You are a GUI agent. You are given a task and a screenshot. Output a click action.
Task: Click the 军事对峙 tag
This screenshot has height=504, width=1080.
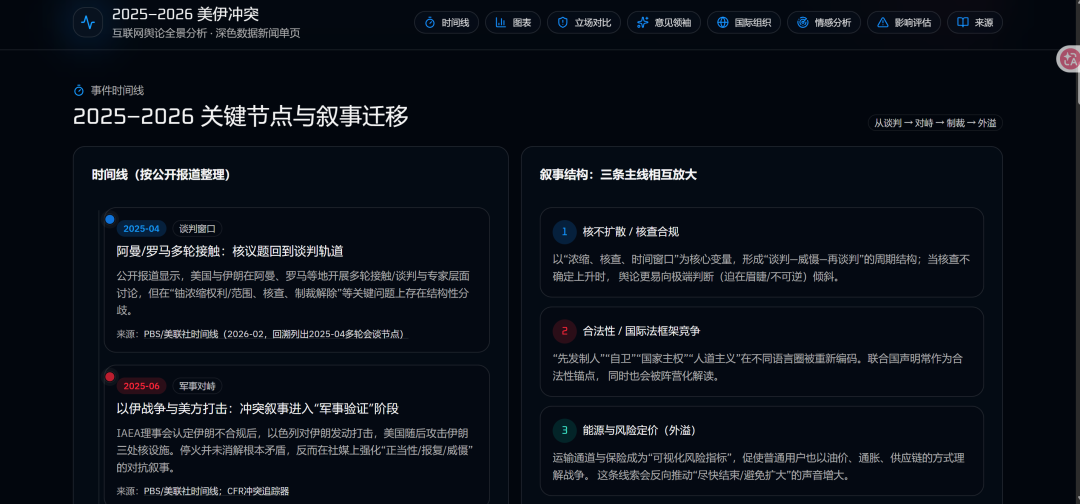tap(197, 386)
